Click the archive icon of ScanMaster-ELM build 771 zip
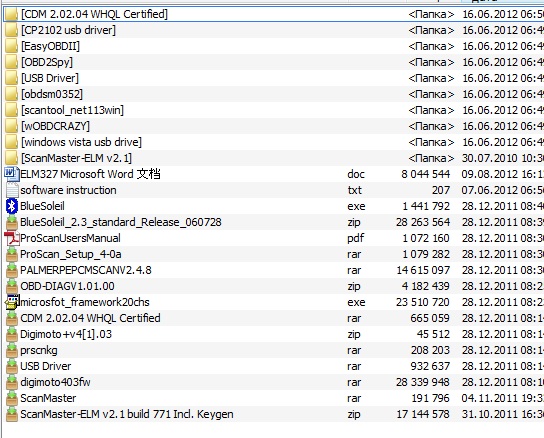This screenshot has width=544, height=438. [12, 414]
